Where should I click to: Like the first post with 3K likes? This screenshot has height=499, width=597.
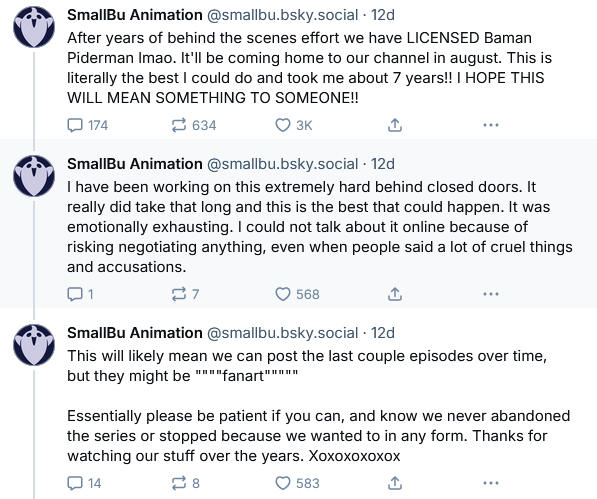point(294,125)
